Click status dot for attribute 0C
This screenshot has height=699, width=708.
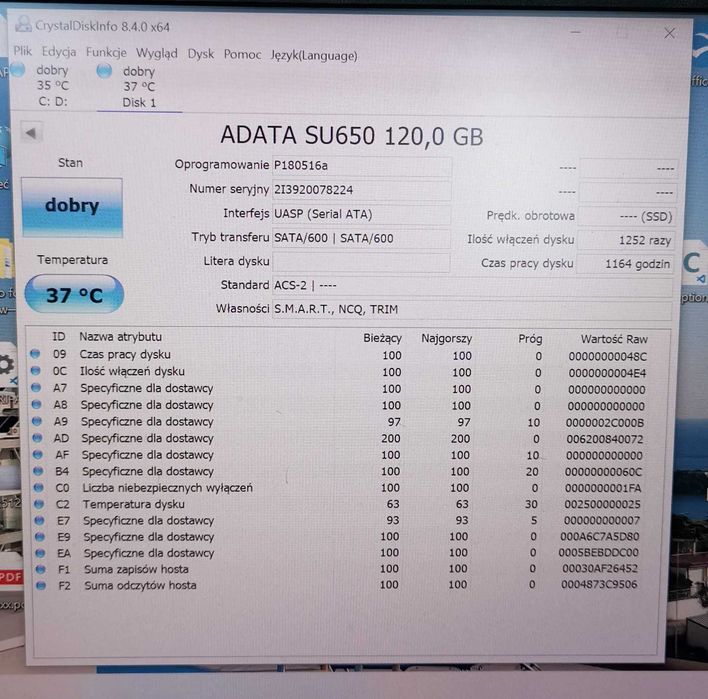pos(36,371)
